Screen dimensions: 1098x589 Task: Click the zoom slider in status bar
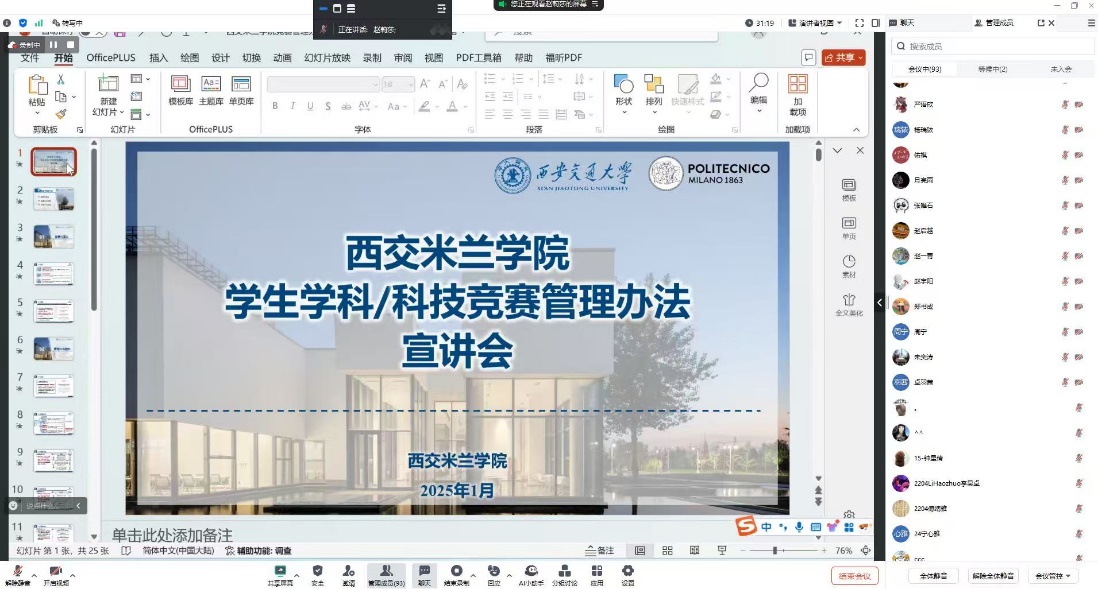[x=776, y=551]
